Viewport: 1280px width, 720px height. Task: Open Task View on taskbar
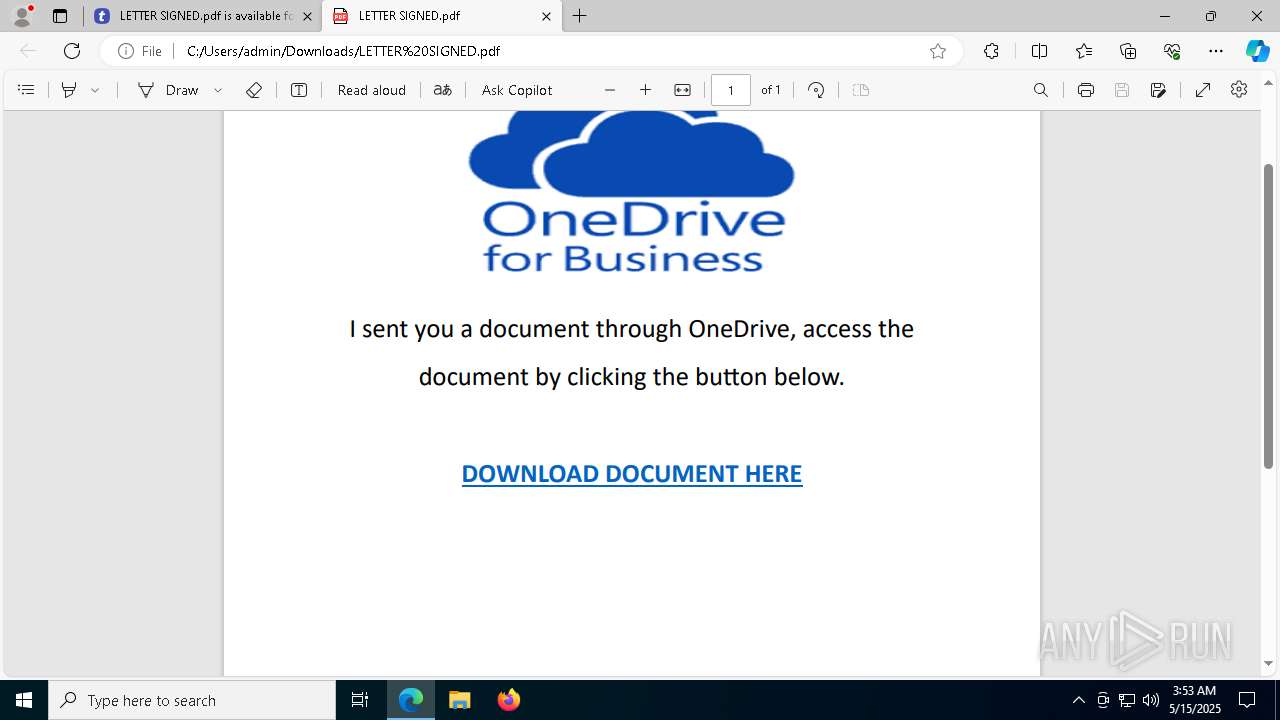(x=360, y=700)
